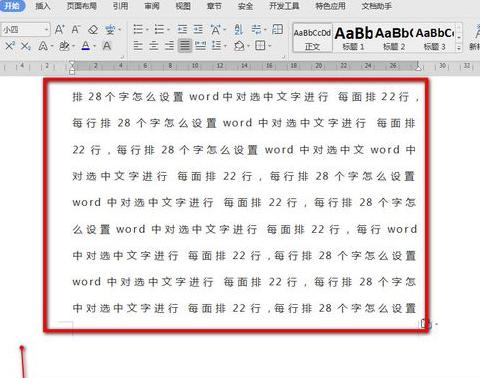The height and width of the screenshot is (378, 480).
Task: Toggle align right button
Action: pos(169,45)
